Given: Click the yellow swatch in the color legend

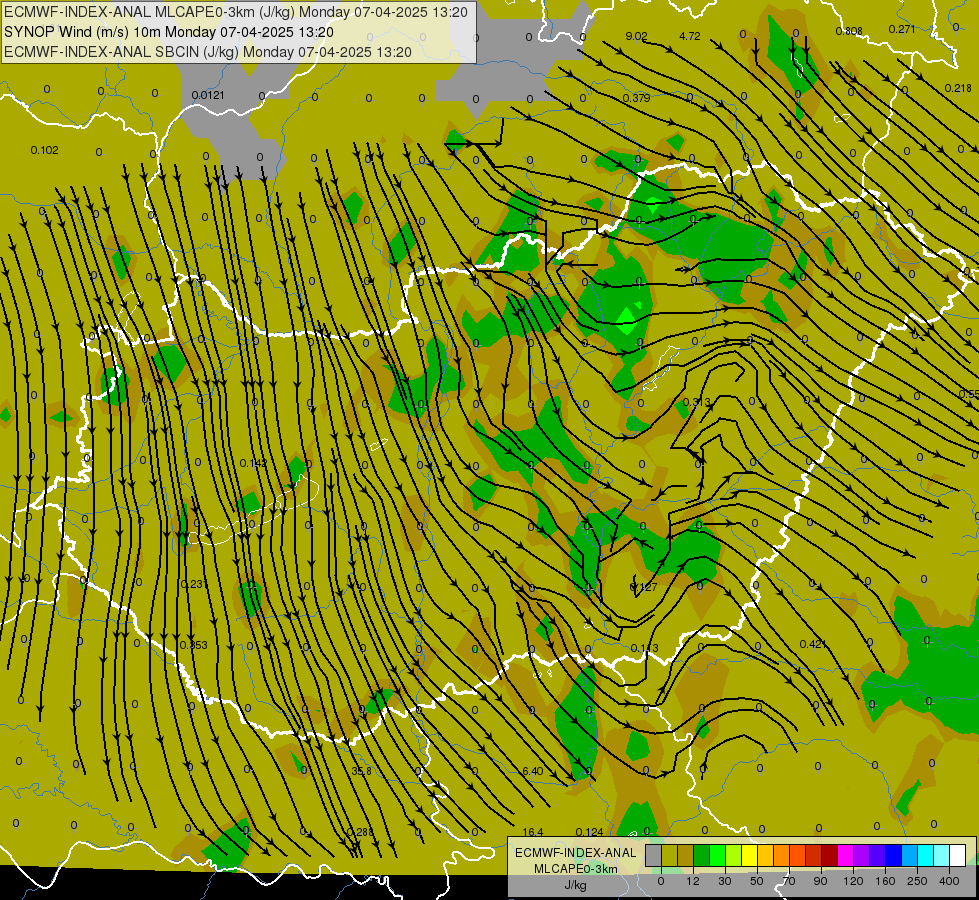Looking at the screenshot, I should coord(749,856).
